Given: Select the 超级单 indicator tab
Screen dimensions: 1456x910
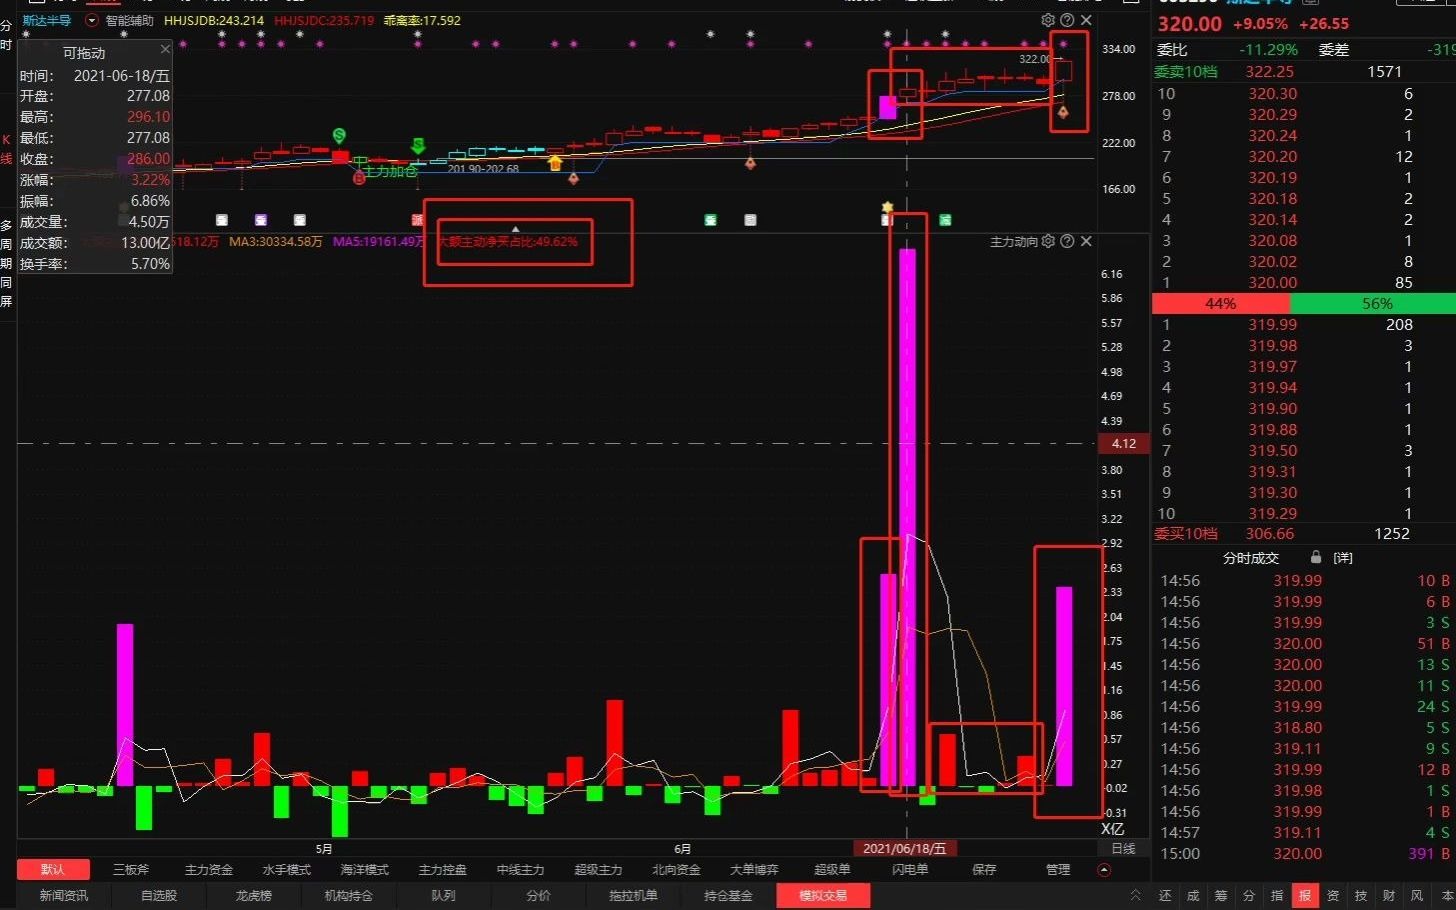Looking at the screenshot, I should [x=832, y=869].
